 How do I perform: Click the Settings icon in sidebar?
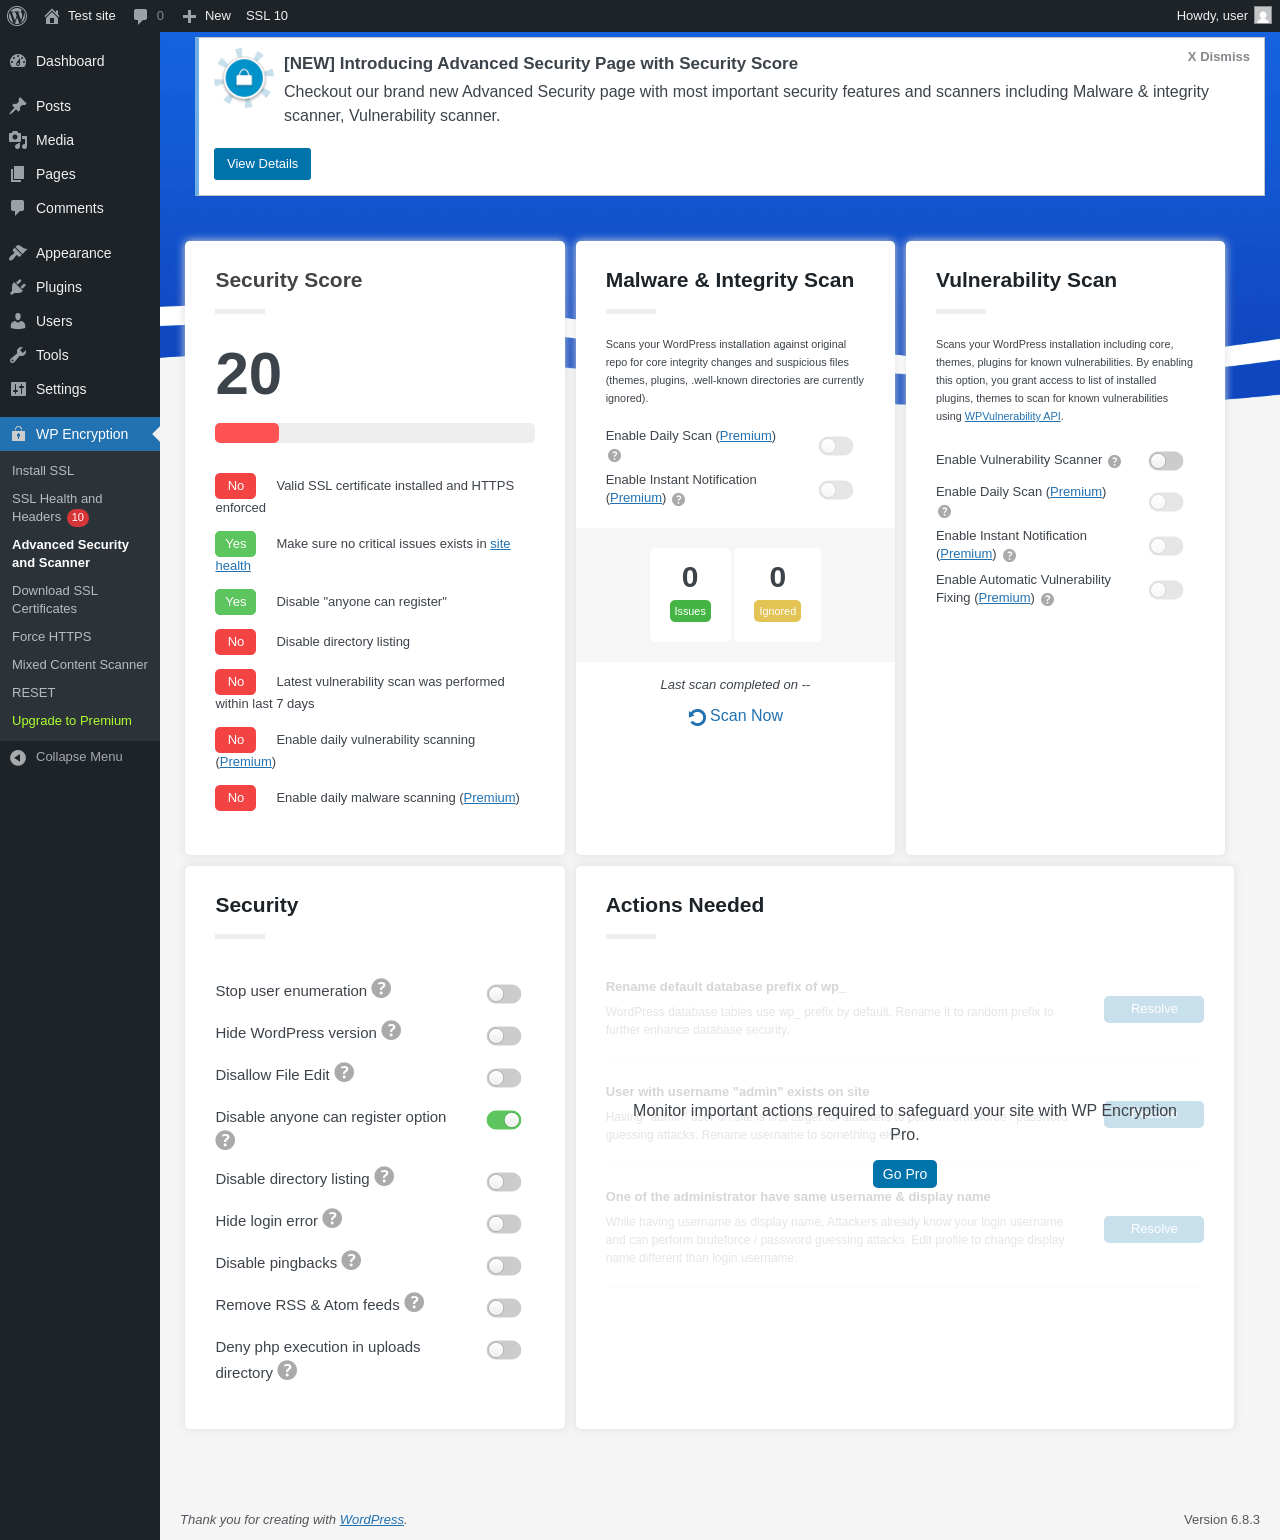18,389
